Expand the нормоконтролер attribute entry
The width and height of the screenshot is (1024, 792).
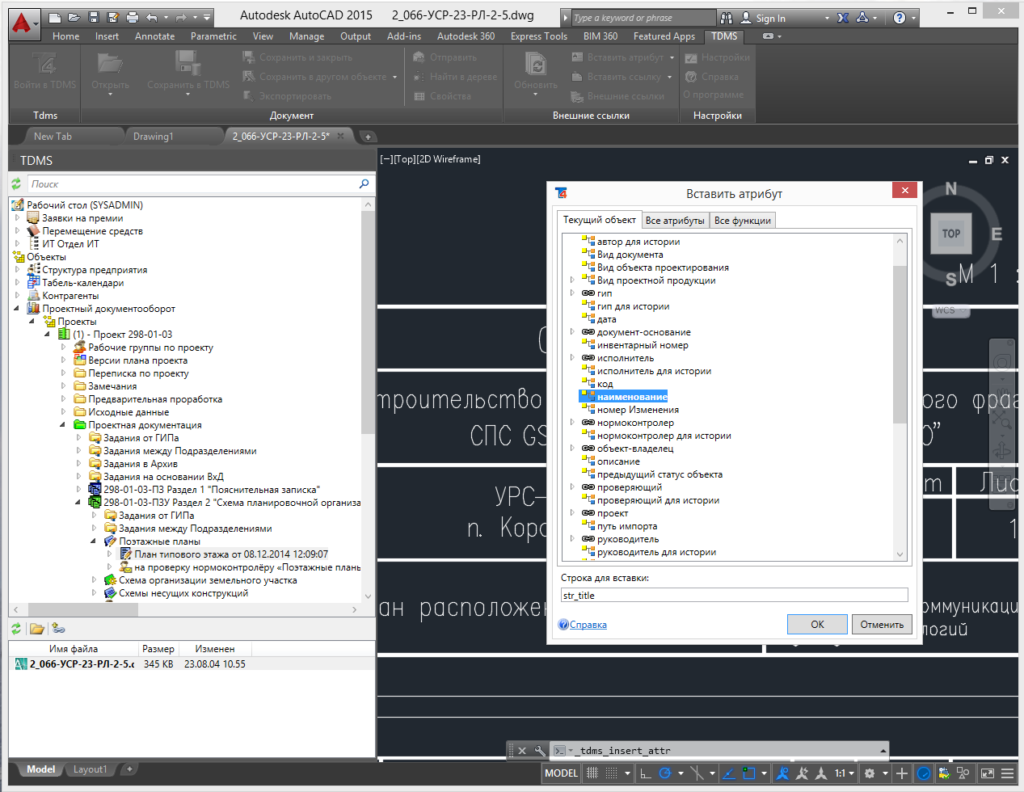point(573,422)
